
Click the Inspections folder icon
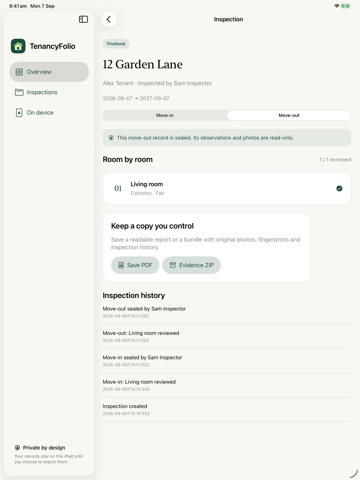coord(19,92)
